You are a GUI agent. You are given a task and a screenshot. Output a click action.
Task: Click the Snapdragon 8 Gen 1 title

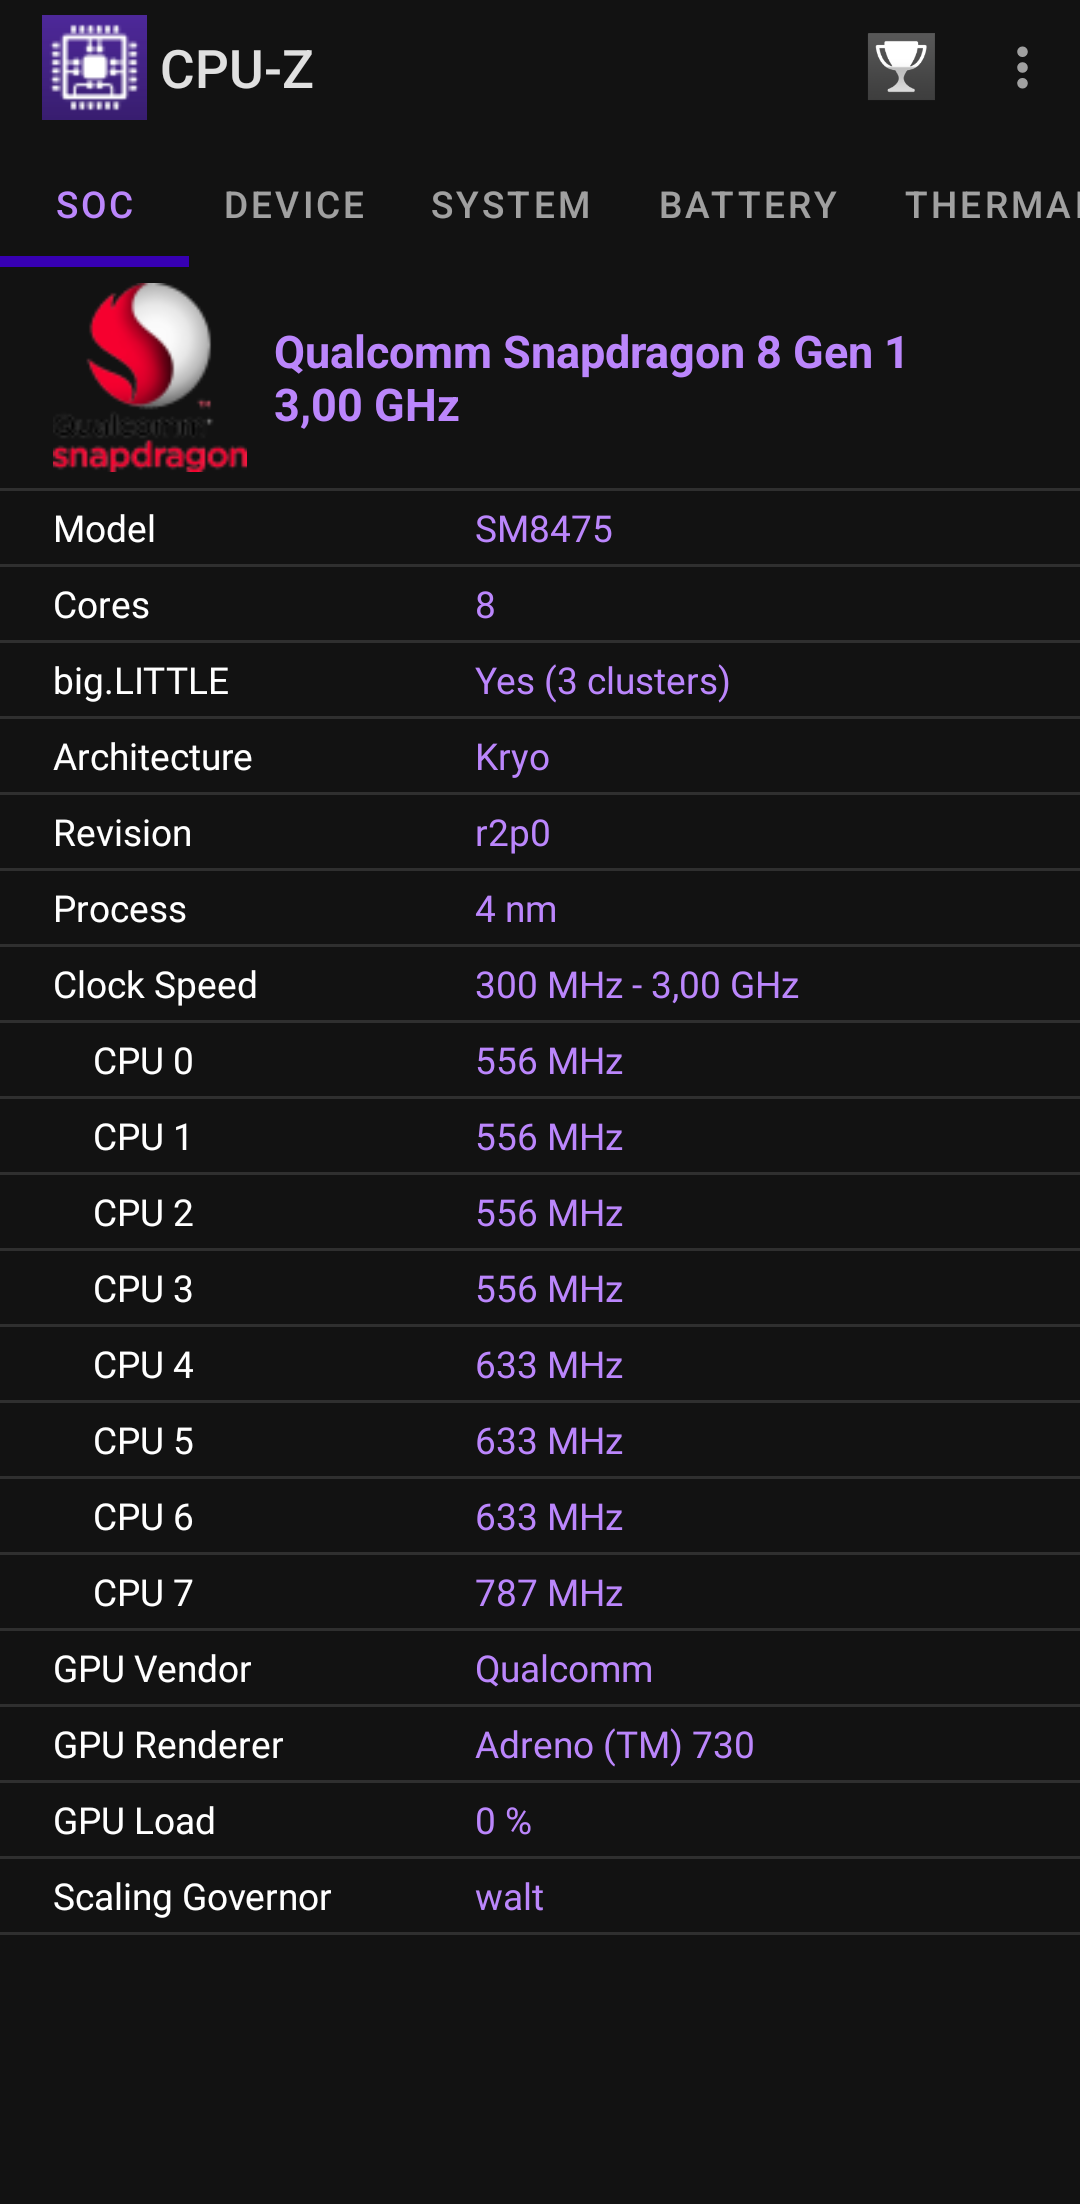coord(591,378)
